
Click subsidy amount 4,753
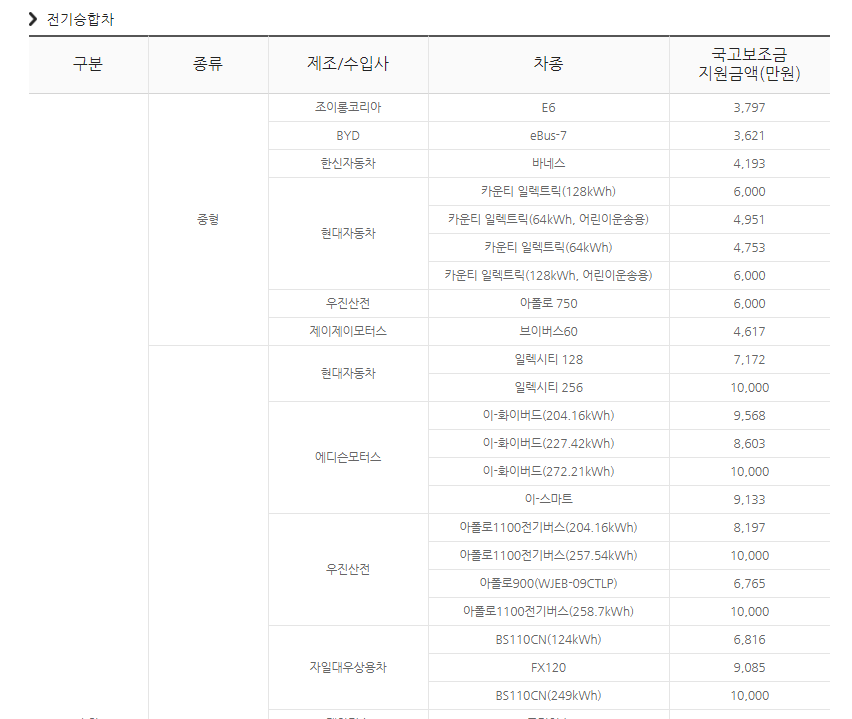click(x=749, y=248)
